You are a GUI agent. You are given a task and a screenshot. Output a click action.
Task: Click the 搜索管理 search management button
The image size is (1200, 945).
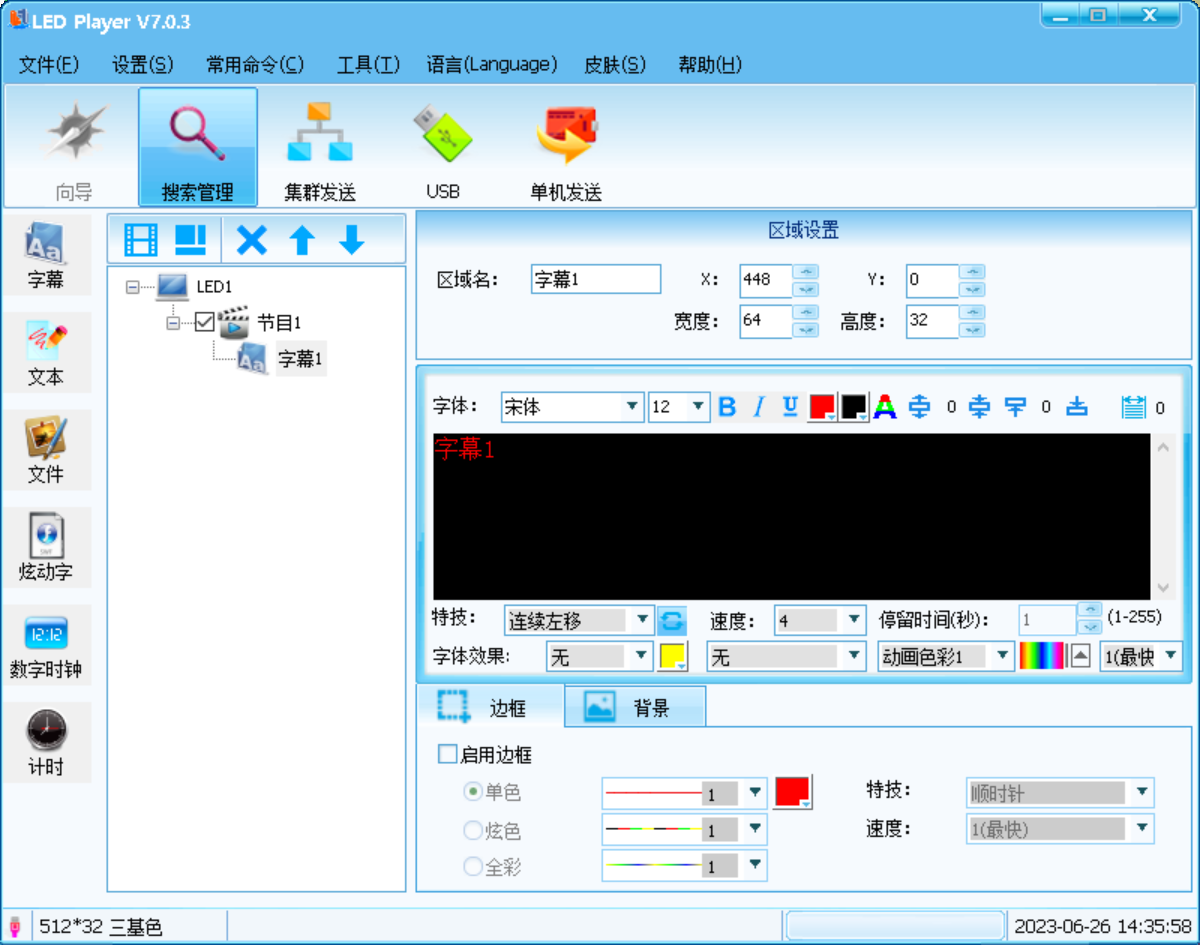coord(197,146)
